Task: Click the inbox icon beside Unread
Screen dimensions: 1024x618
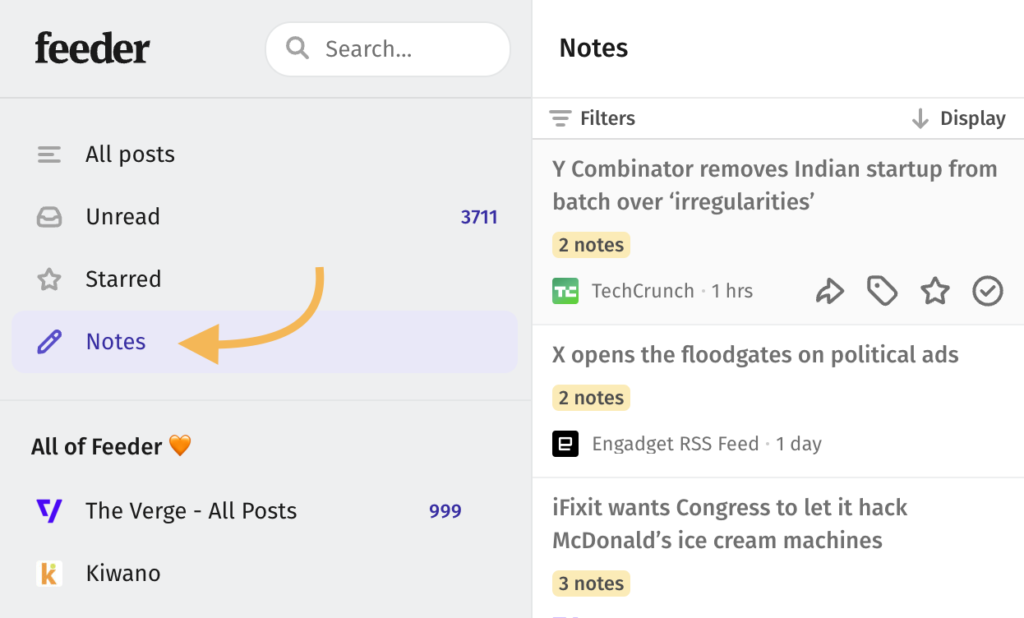Action: [x=49, y=217]
